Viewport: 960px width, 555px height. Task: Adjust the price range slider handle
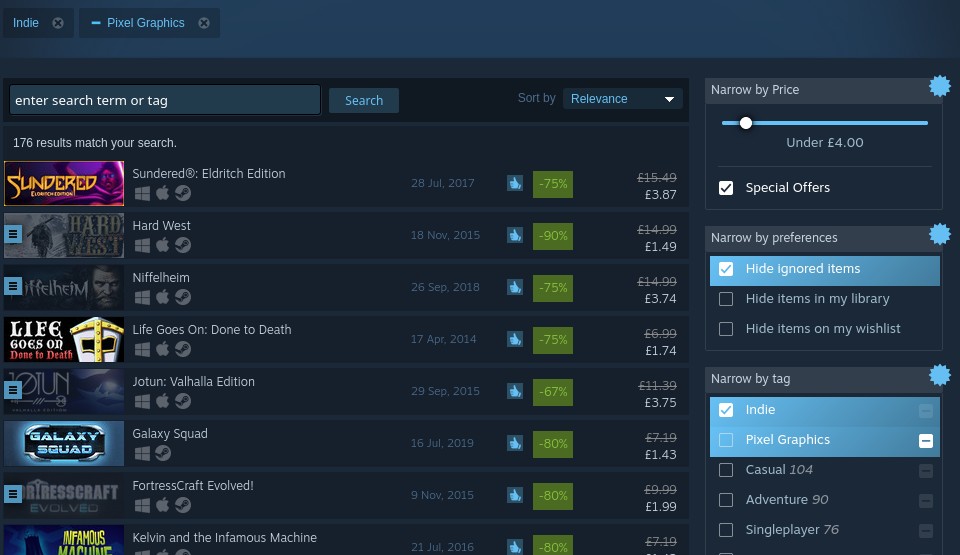coord(745,123)
